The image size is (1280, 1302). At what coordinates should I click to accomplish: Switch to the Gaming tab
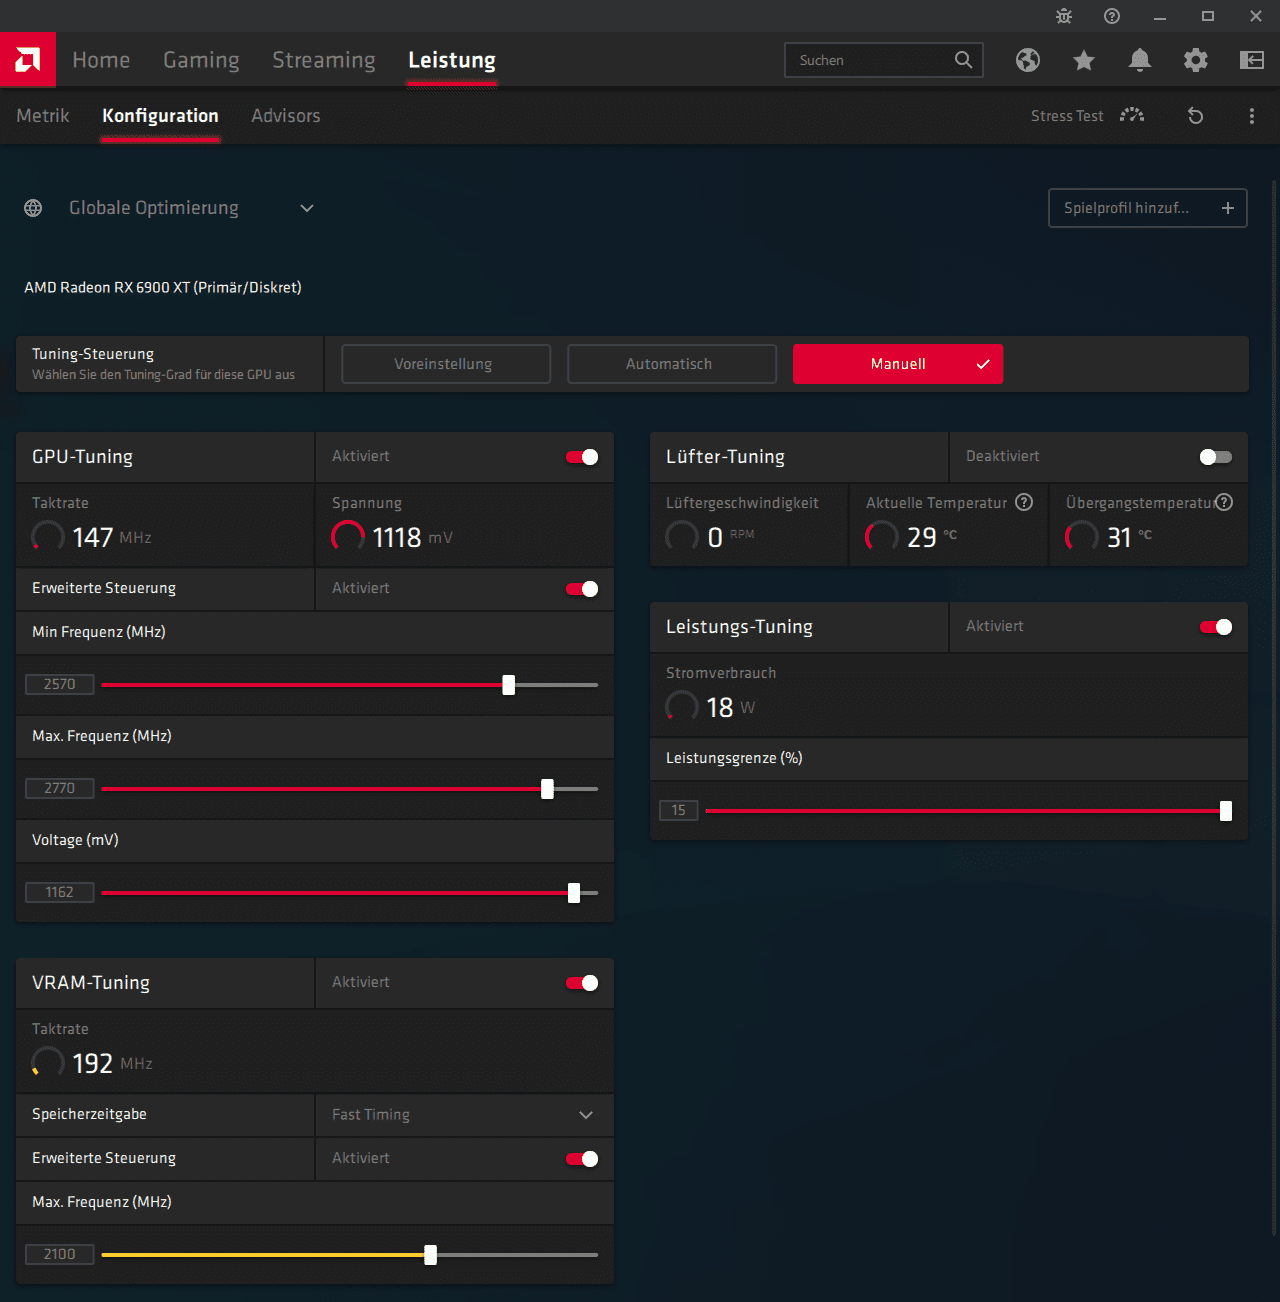[x=201, y=60]
